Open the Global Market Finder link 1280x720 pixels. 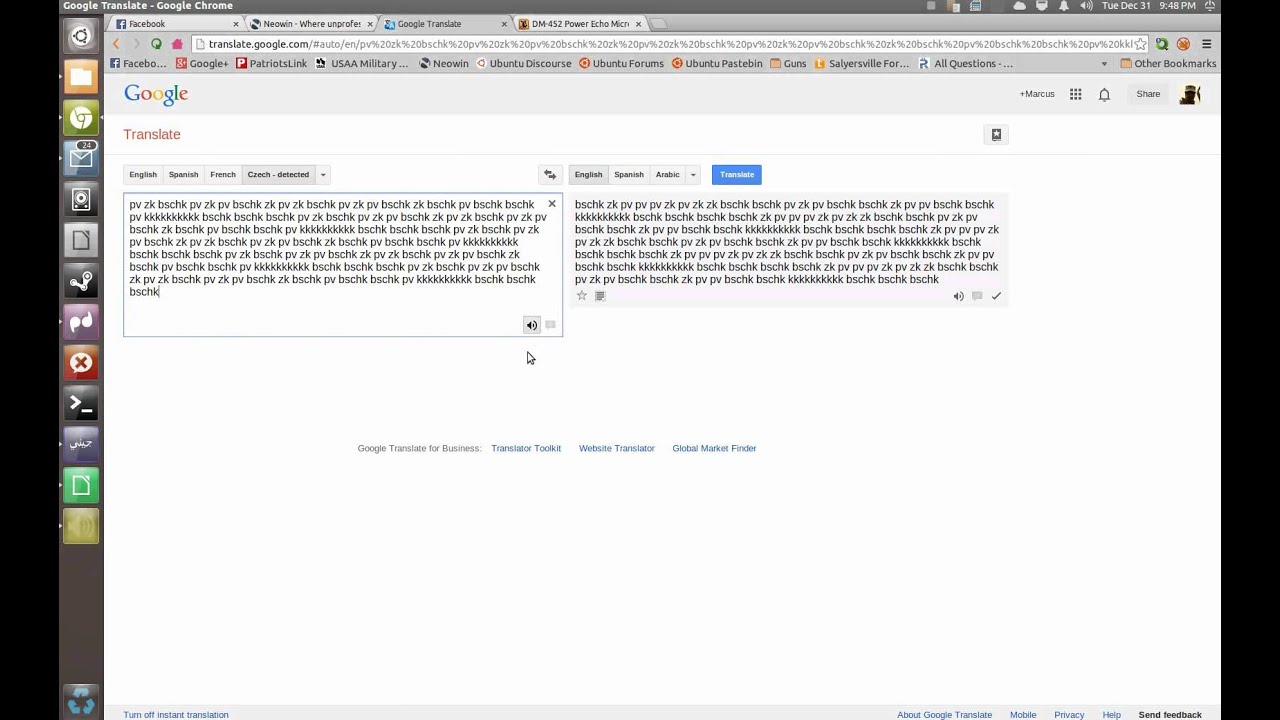(714, 448)
